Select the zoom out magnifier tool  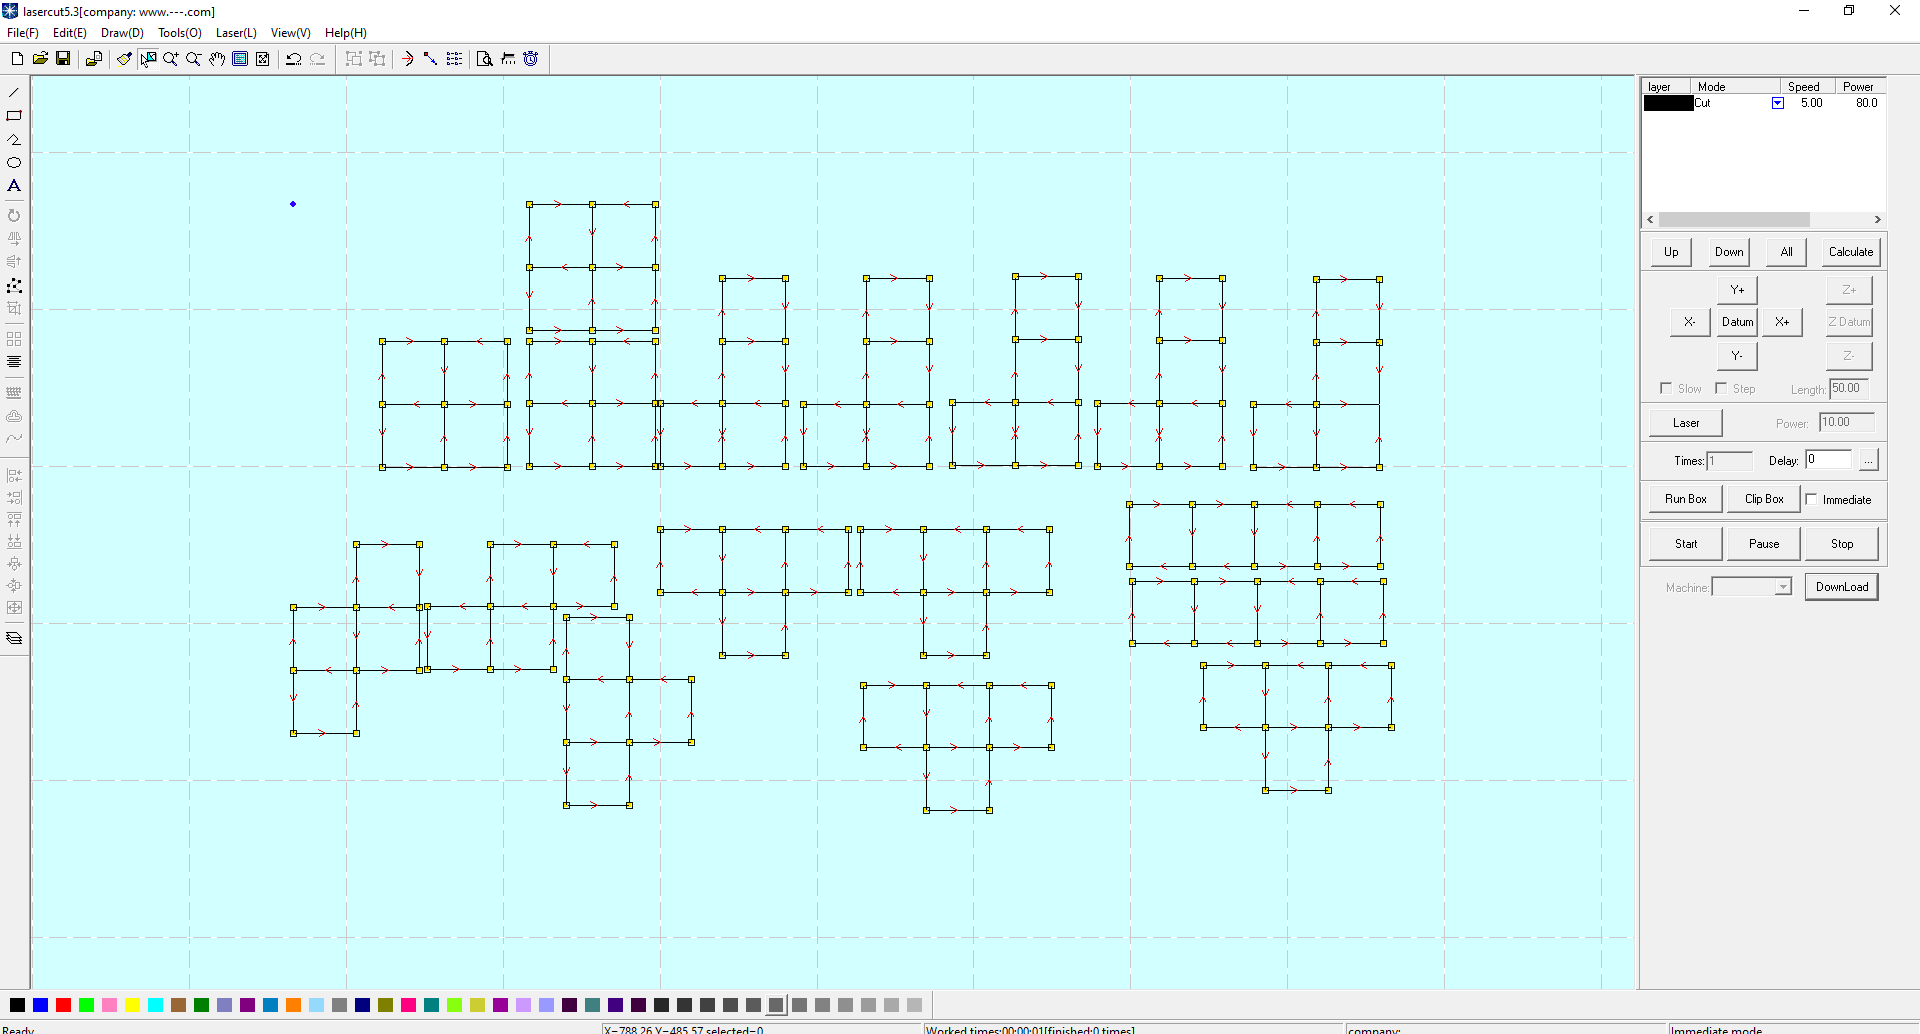194,59
